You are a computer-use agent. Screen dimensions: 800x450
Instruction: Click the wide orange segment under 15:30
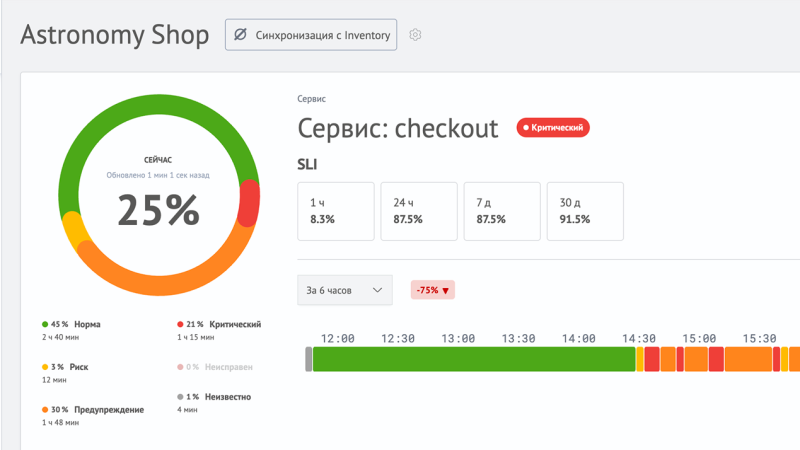748,359
